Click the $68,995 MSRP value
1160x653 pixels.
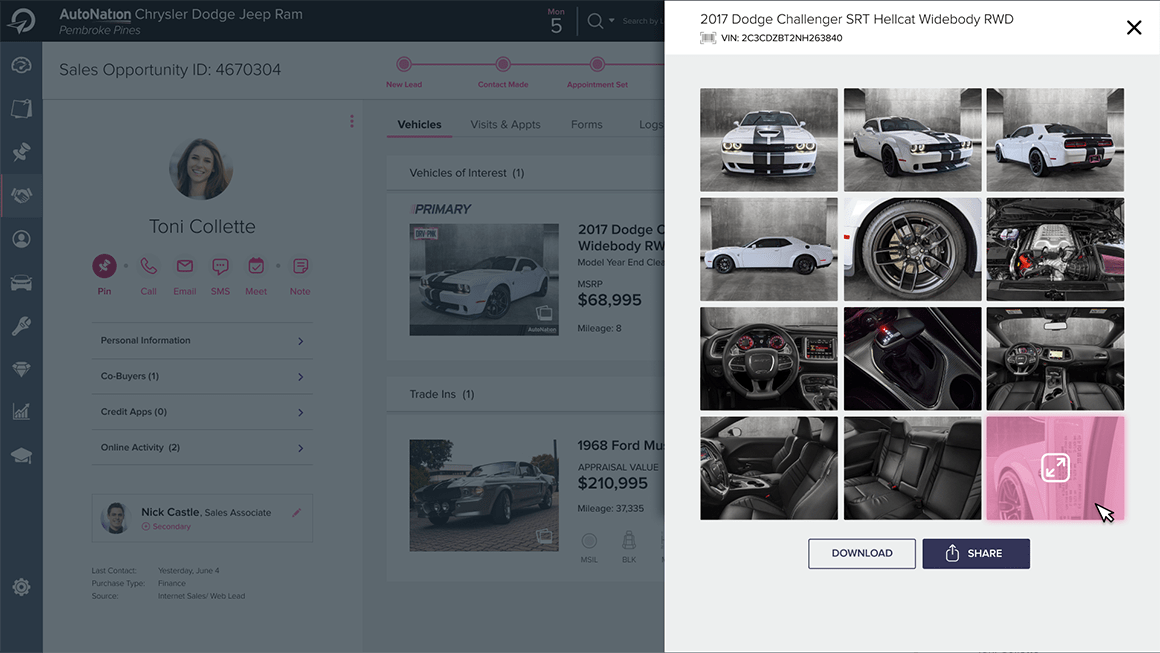click(x=610, y=300)
